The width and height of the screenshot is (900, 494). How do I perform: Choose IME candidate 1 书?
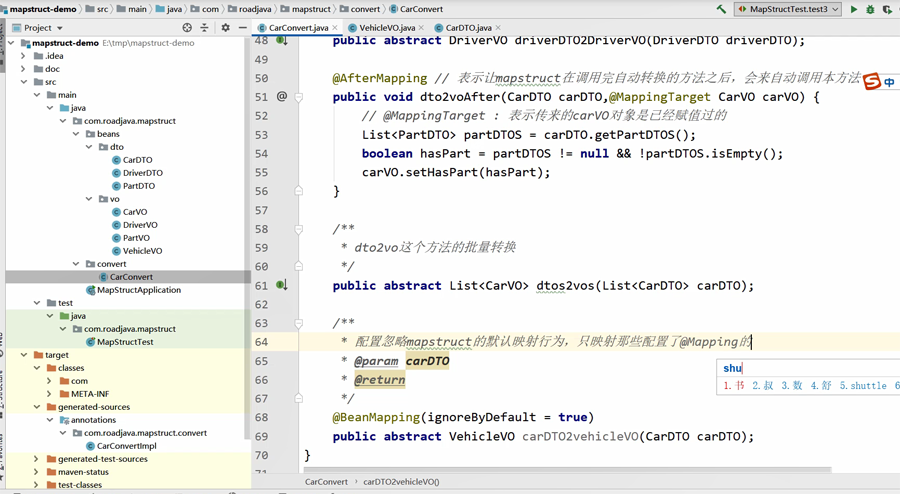point(734,386)
